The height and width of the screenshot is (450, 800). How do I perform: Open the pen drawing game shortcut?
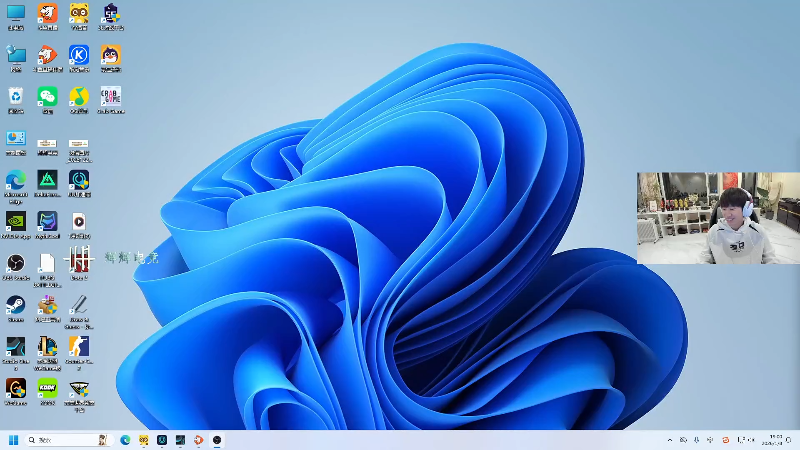tap(79, 312)
